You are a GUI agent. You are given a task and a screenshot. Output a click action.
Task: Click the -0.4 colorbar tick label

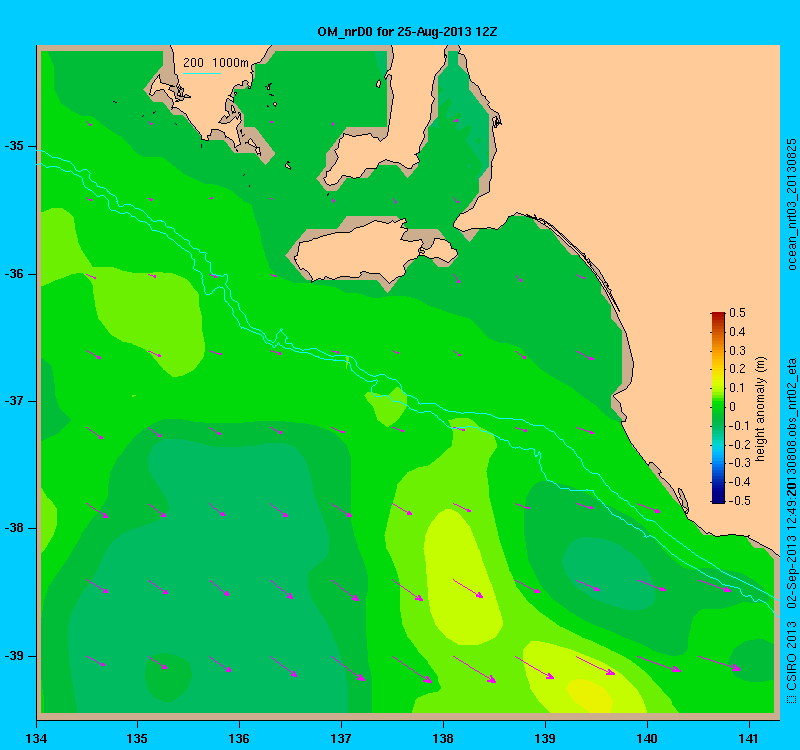click(739, 482)
